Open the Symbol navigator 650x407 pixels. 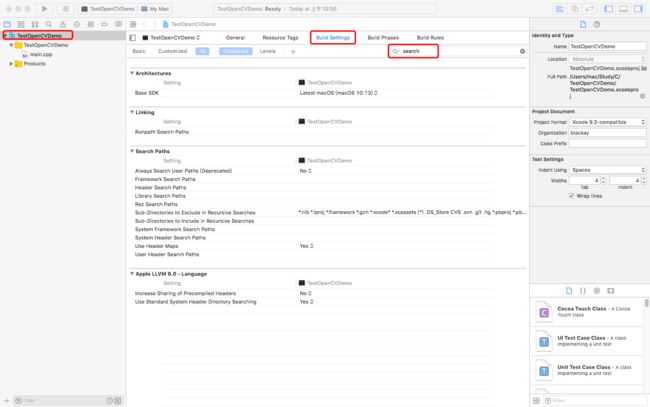[x=35, y=24]
